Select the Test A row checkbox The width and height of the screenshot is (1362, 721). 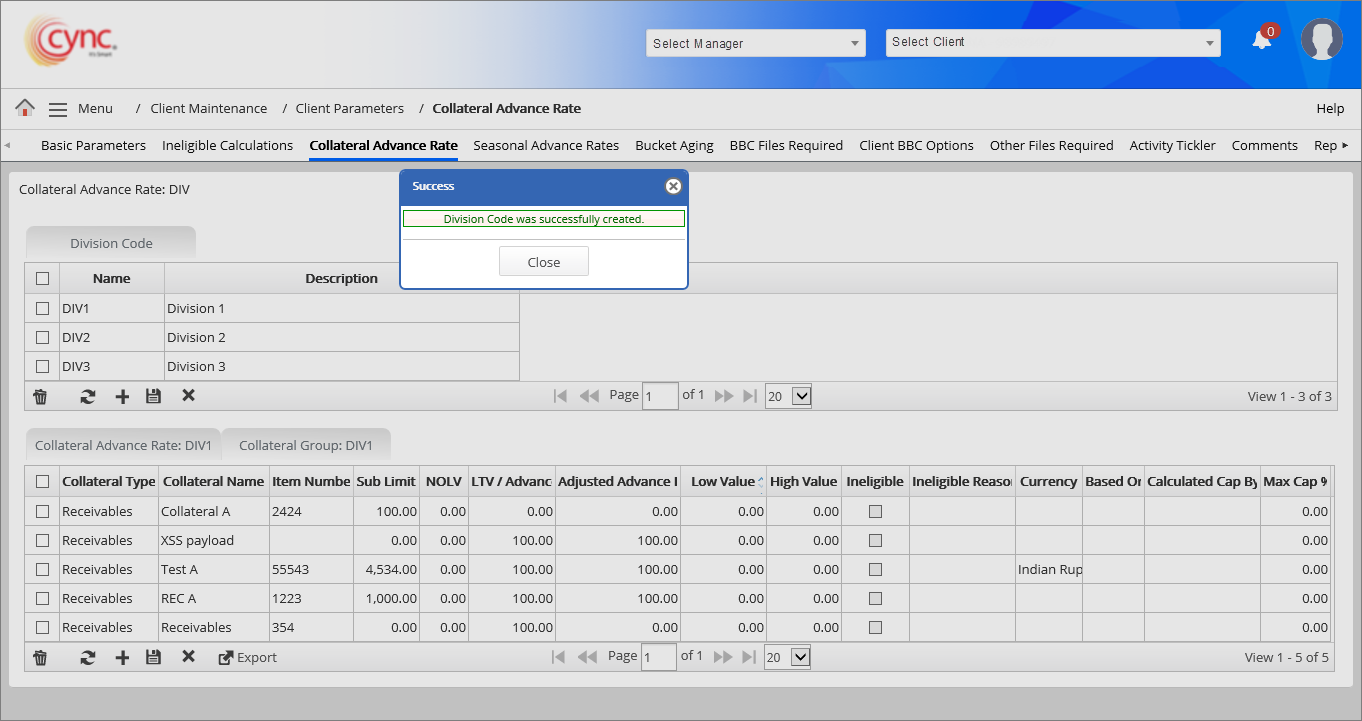42,569
